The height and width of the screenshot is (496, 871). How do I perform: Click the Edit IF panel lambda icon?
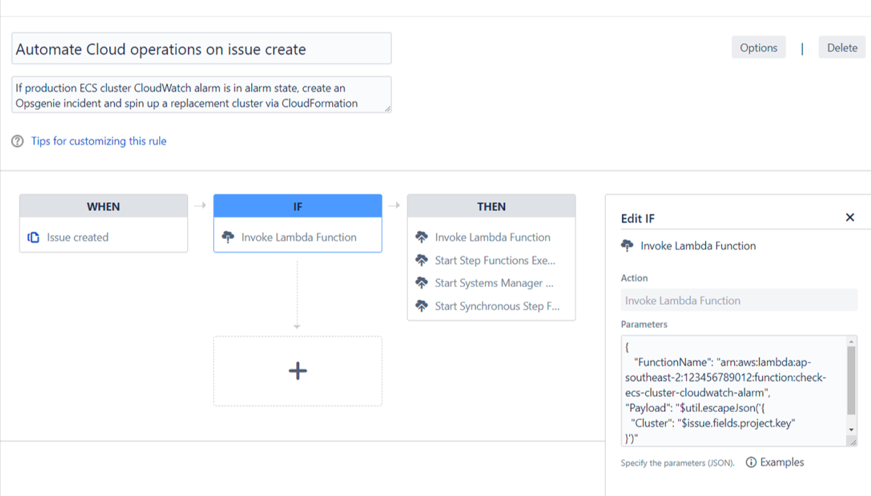627,246
